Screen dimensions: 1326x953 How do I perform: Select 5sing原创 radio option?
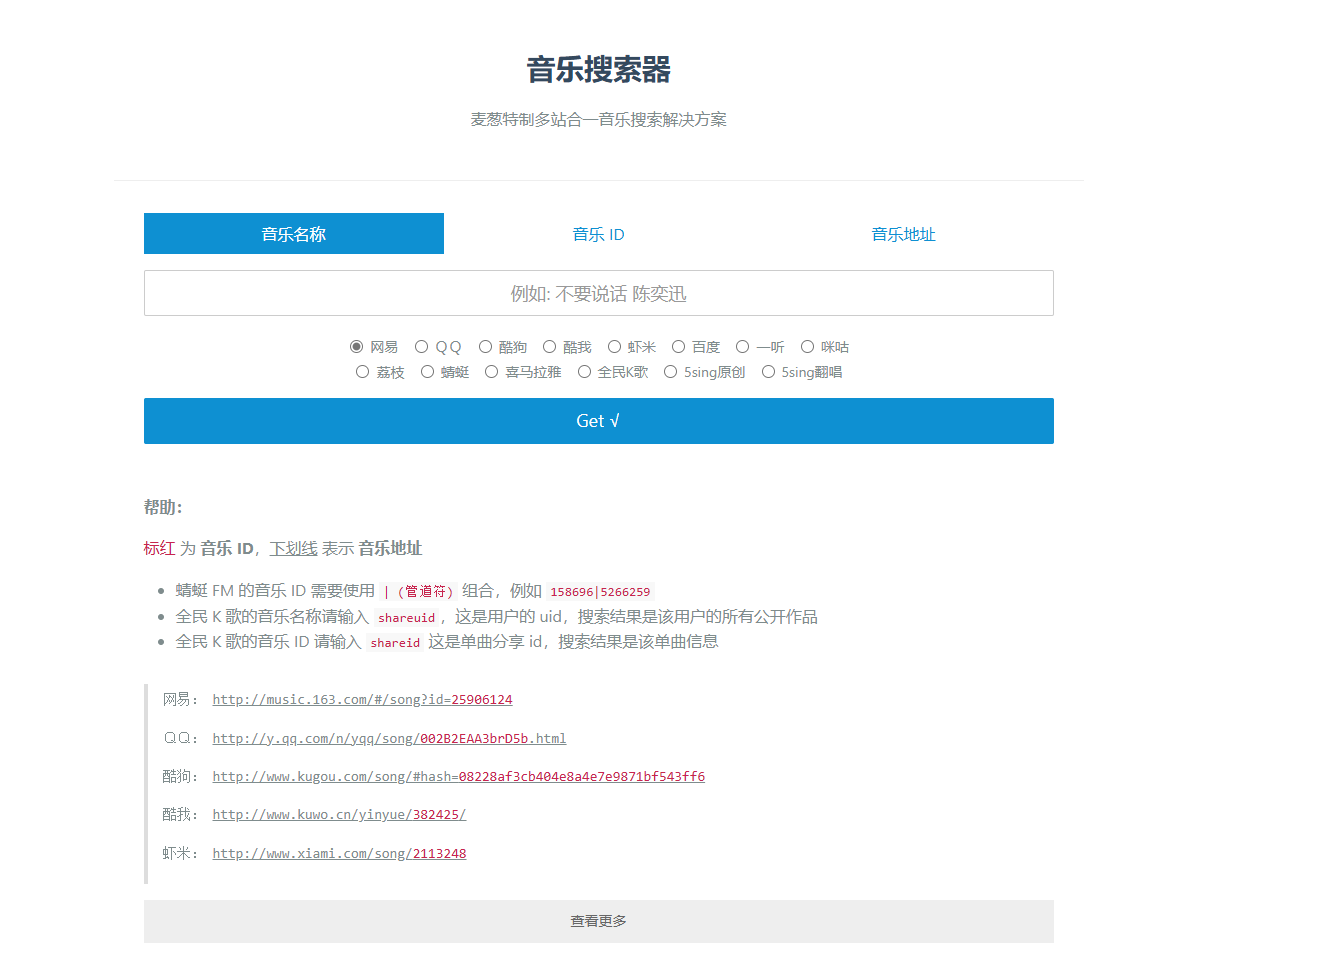[x=670, y=372]
